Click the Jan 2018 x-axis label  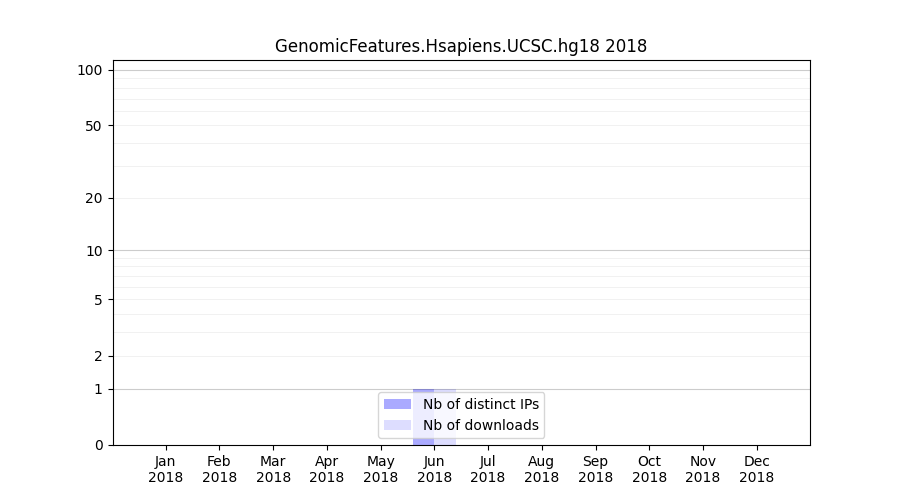[166, 469]
